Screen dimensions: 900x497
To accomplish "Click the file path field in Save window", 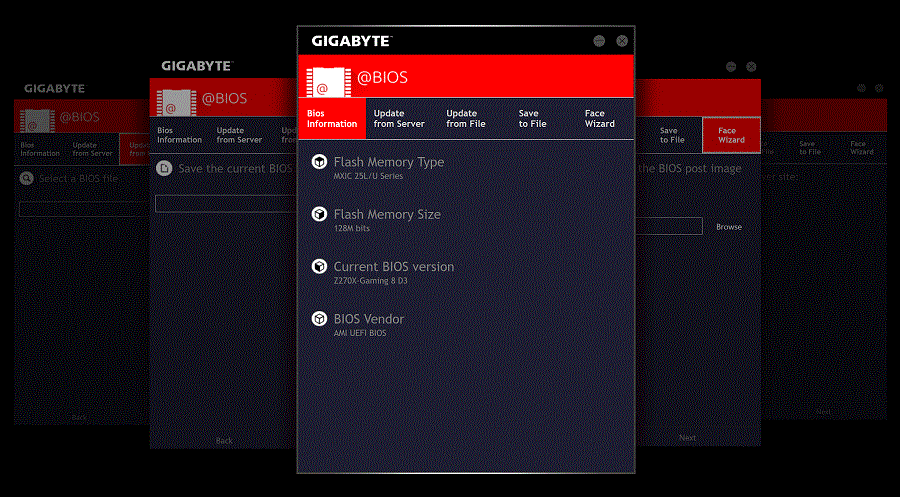I will pos(226,204).
